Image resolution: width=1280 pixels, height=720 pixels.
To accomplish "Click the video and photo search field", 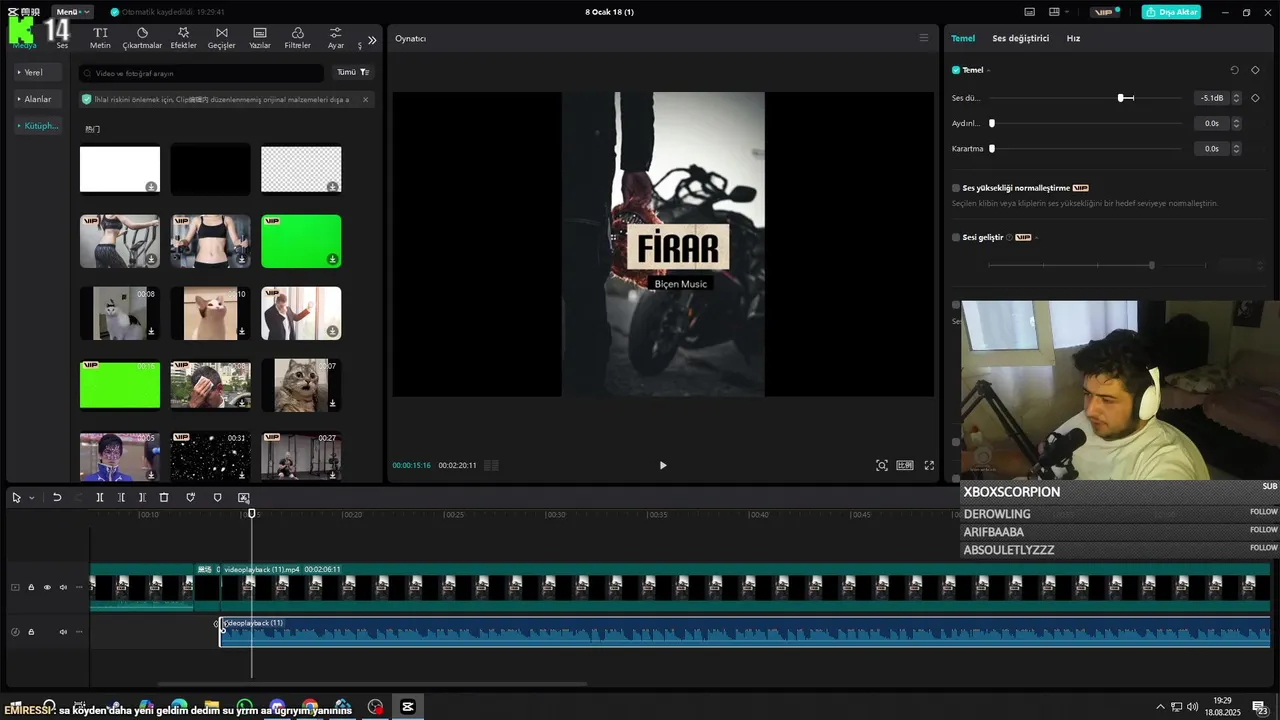I will coord(201,73).
